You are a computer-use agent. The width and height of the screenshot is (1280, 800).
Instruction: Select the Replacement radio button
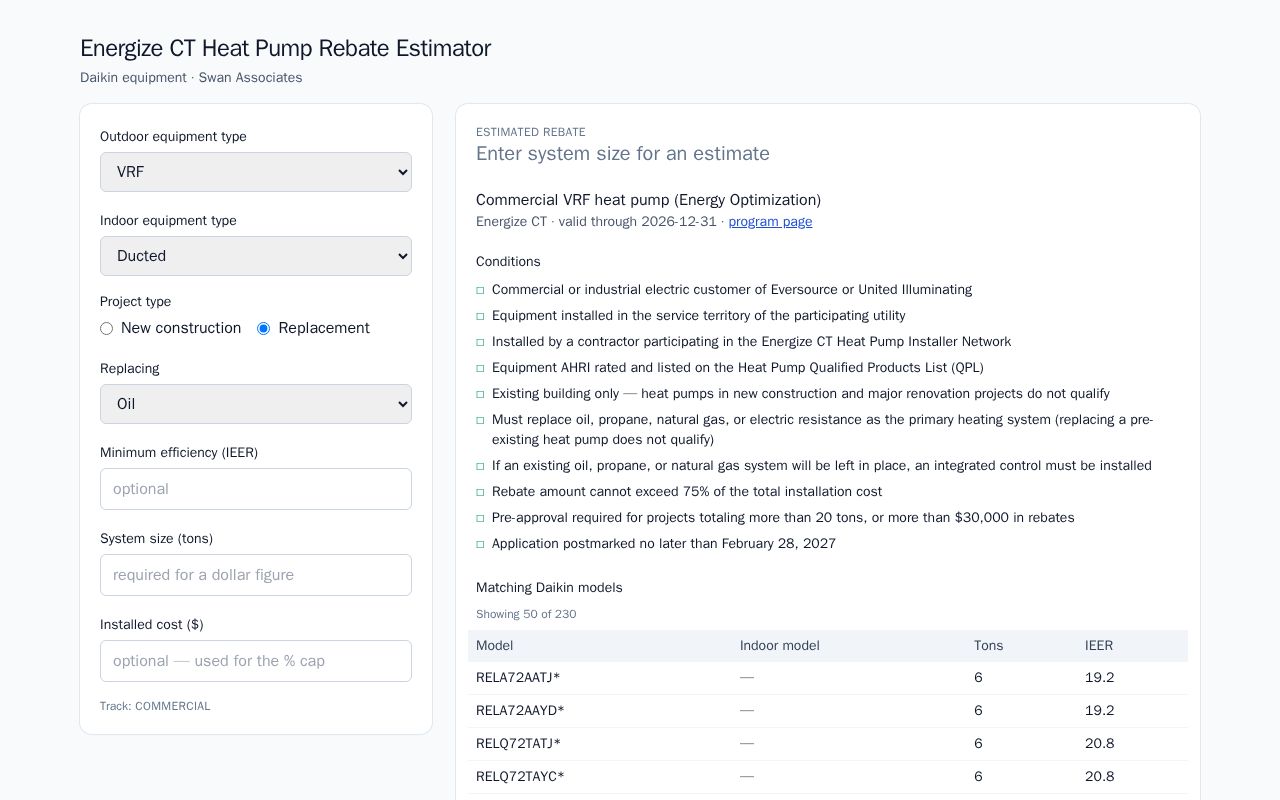264,328
